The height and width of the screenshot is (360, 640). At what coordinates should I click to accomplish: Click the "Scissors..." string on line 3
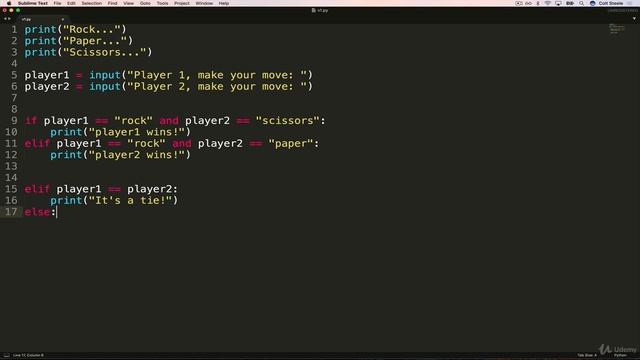[104, 52]
